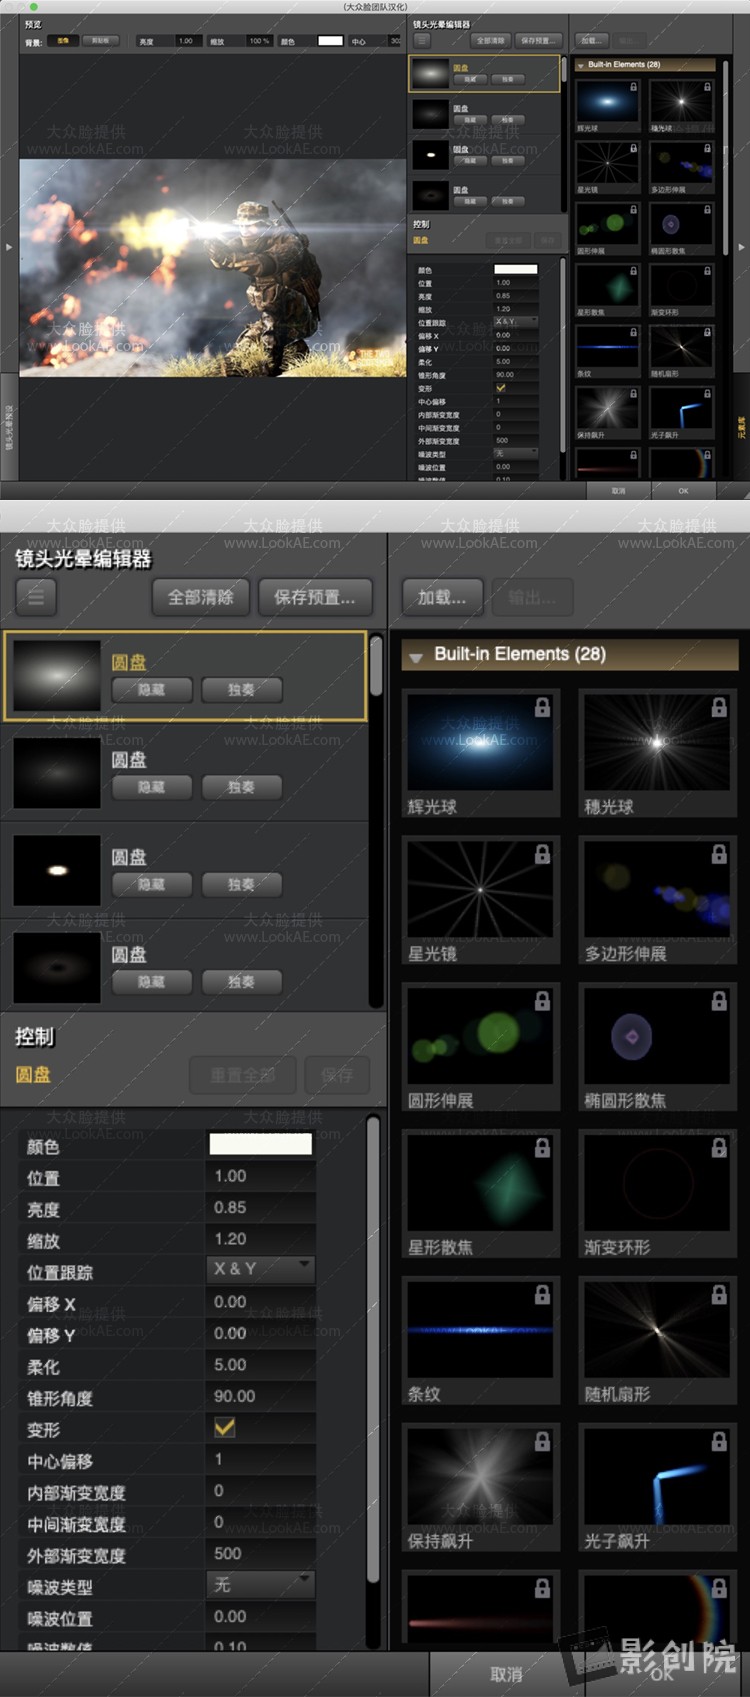Open the 位置跟踪 X & Y dropdown
The image size is (750, 1697).
tap(261, 1269)
